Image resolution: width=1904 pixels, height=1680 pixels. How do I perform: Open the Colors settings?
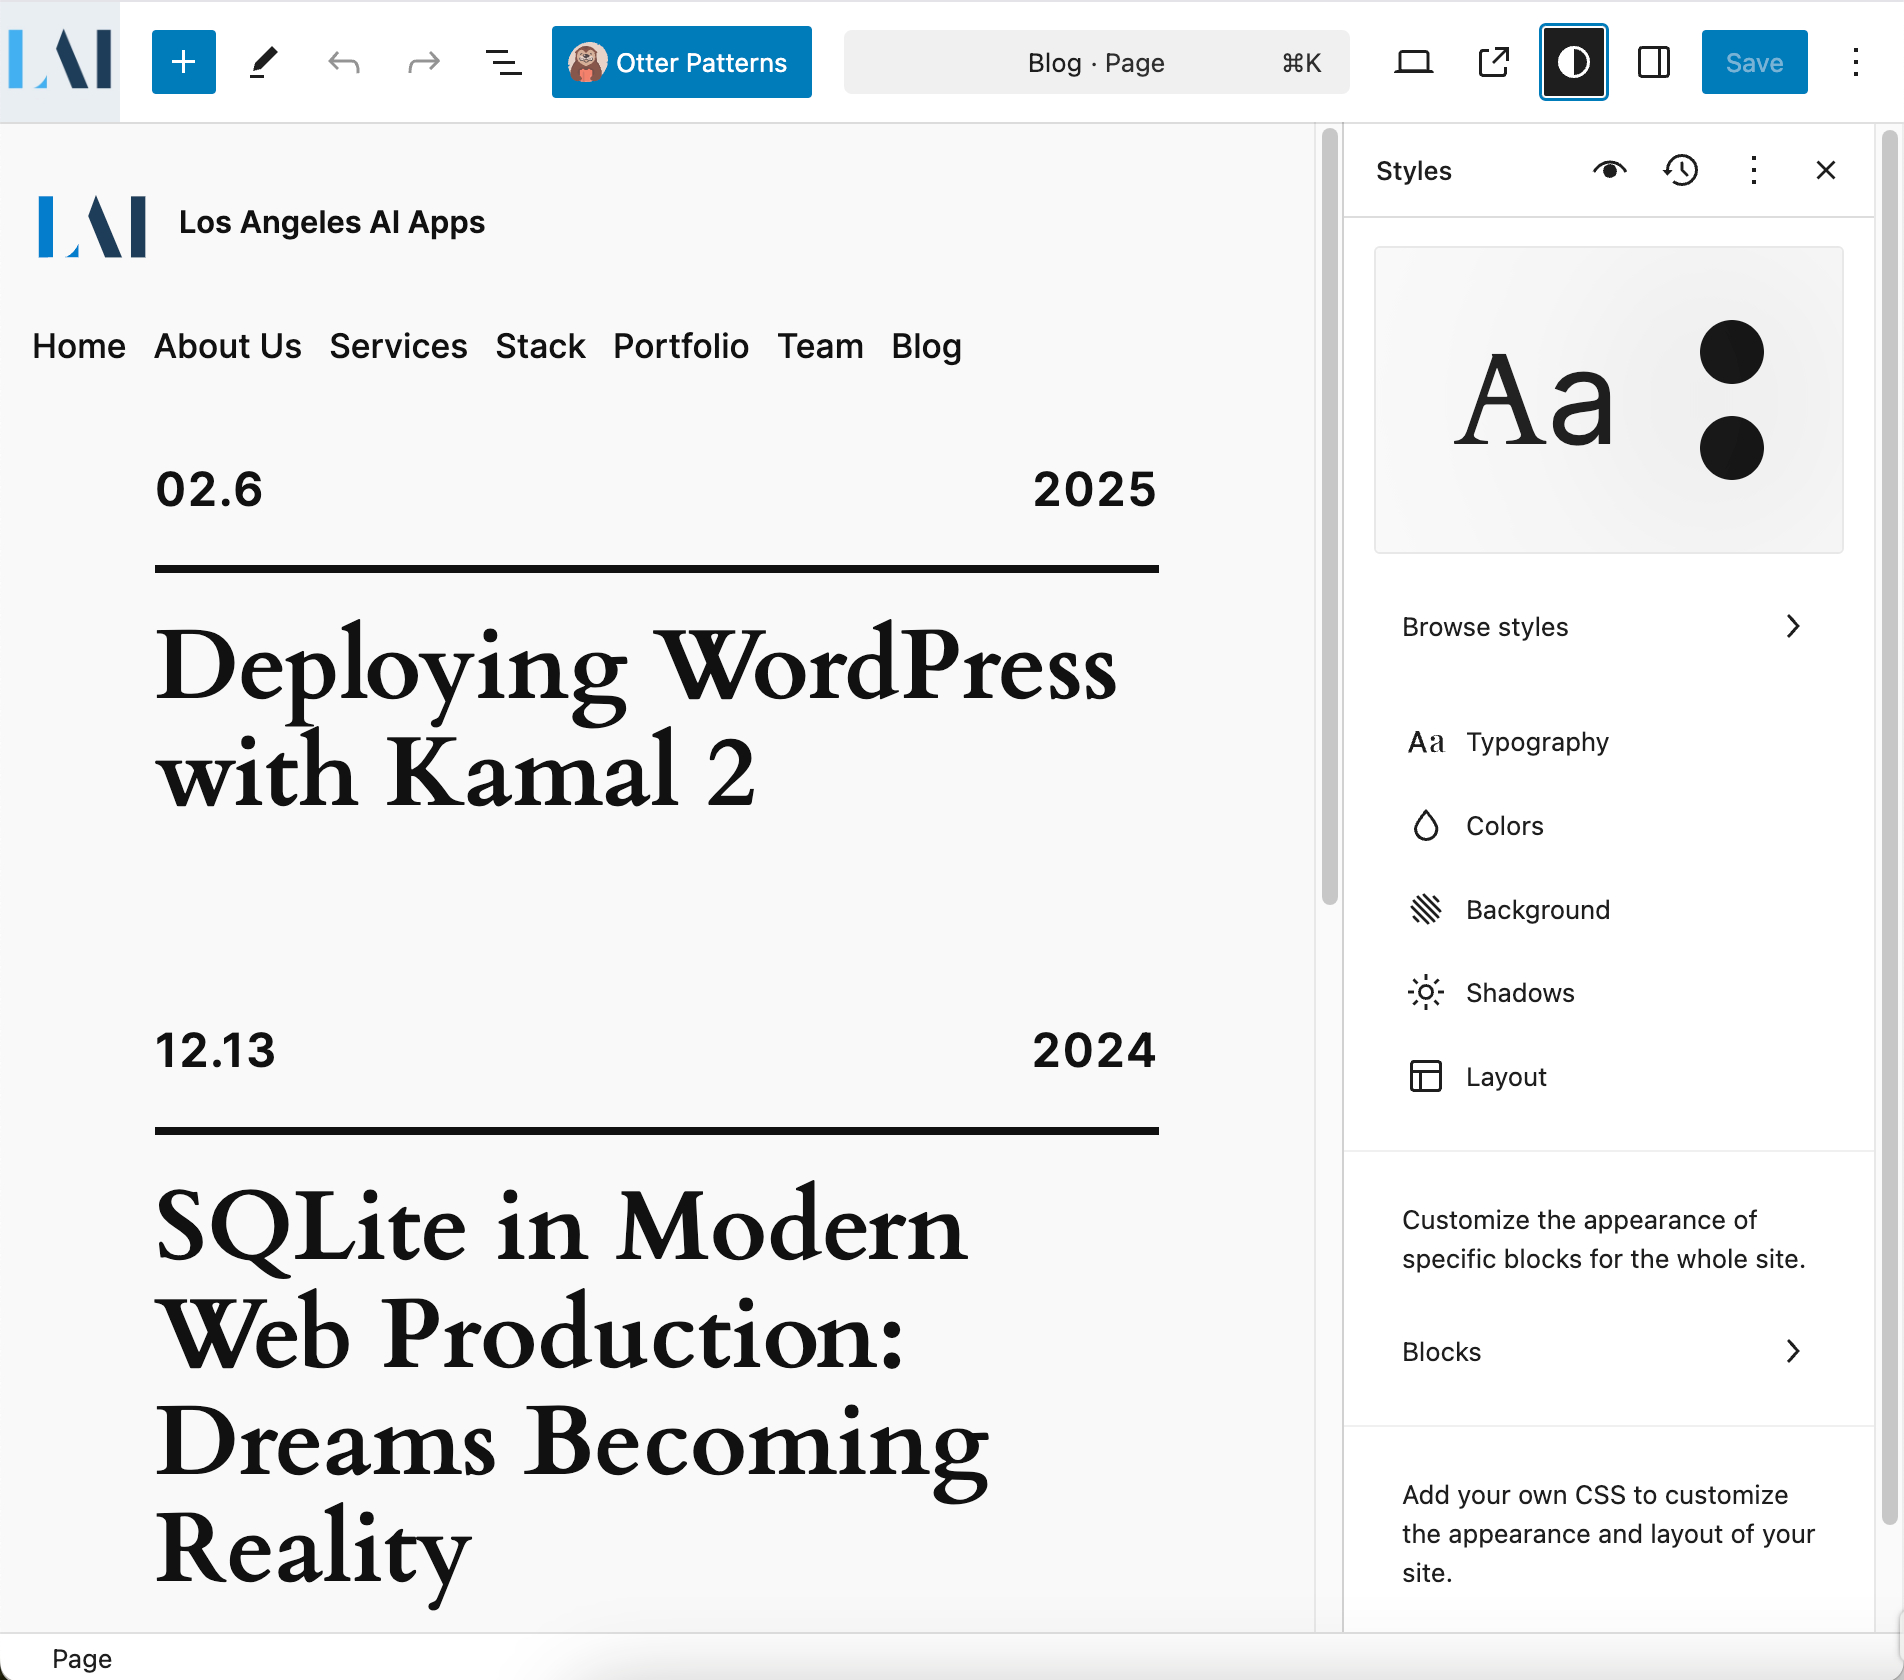[1504, 826]
